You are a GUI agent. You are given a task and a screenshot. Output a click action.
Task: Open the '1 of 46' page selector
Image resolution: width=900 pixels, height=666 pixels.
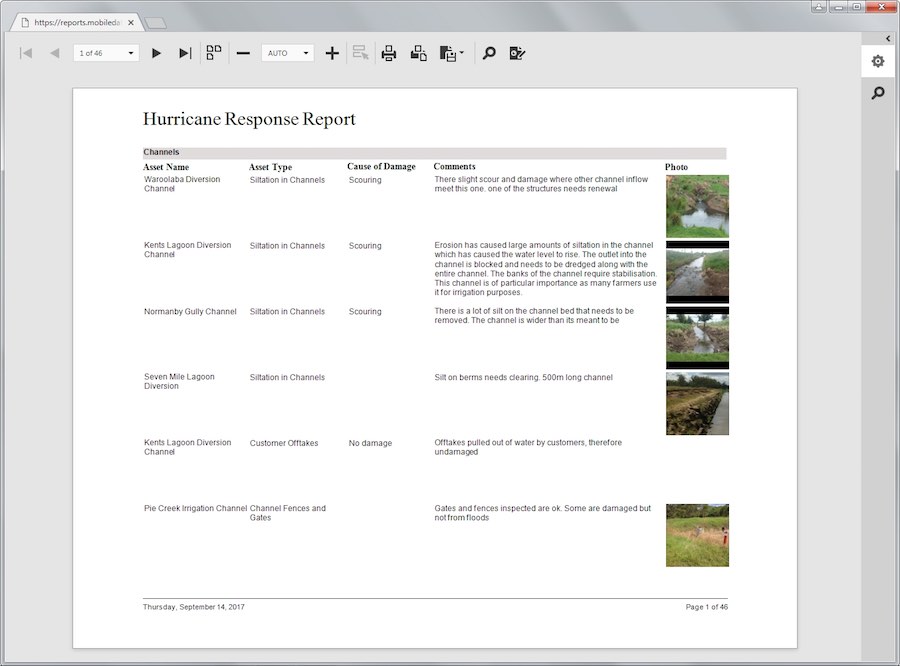tap(106, 53)
